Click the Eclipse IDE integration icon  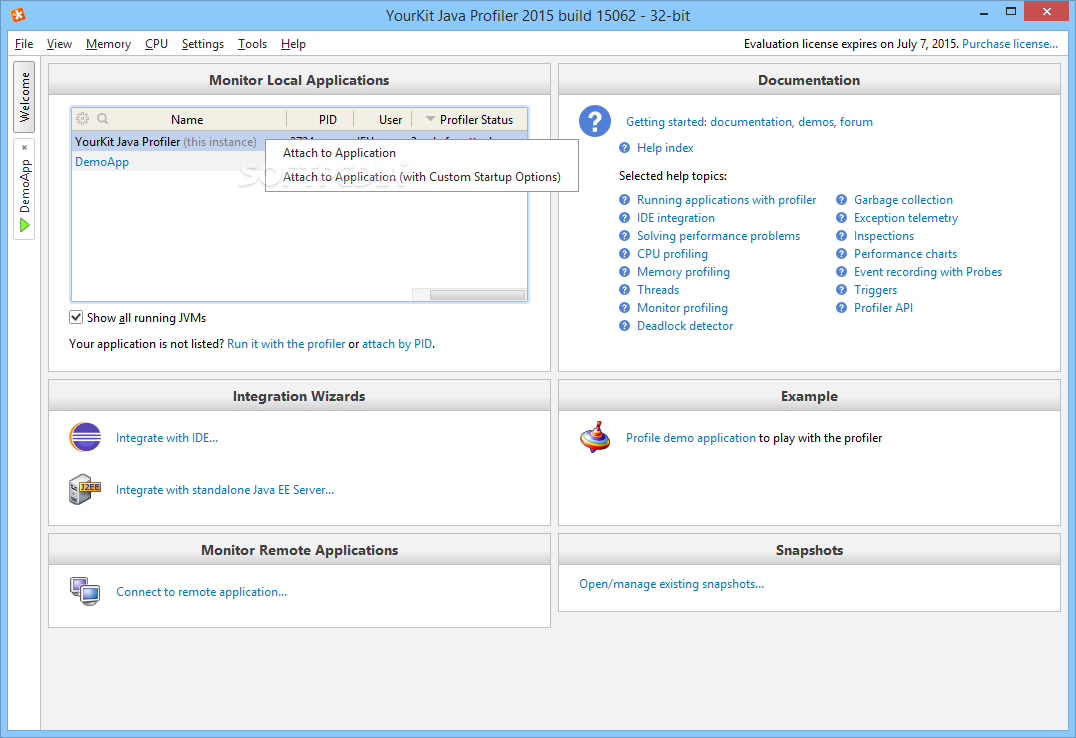tap(85, 437)
